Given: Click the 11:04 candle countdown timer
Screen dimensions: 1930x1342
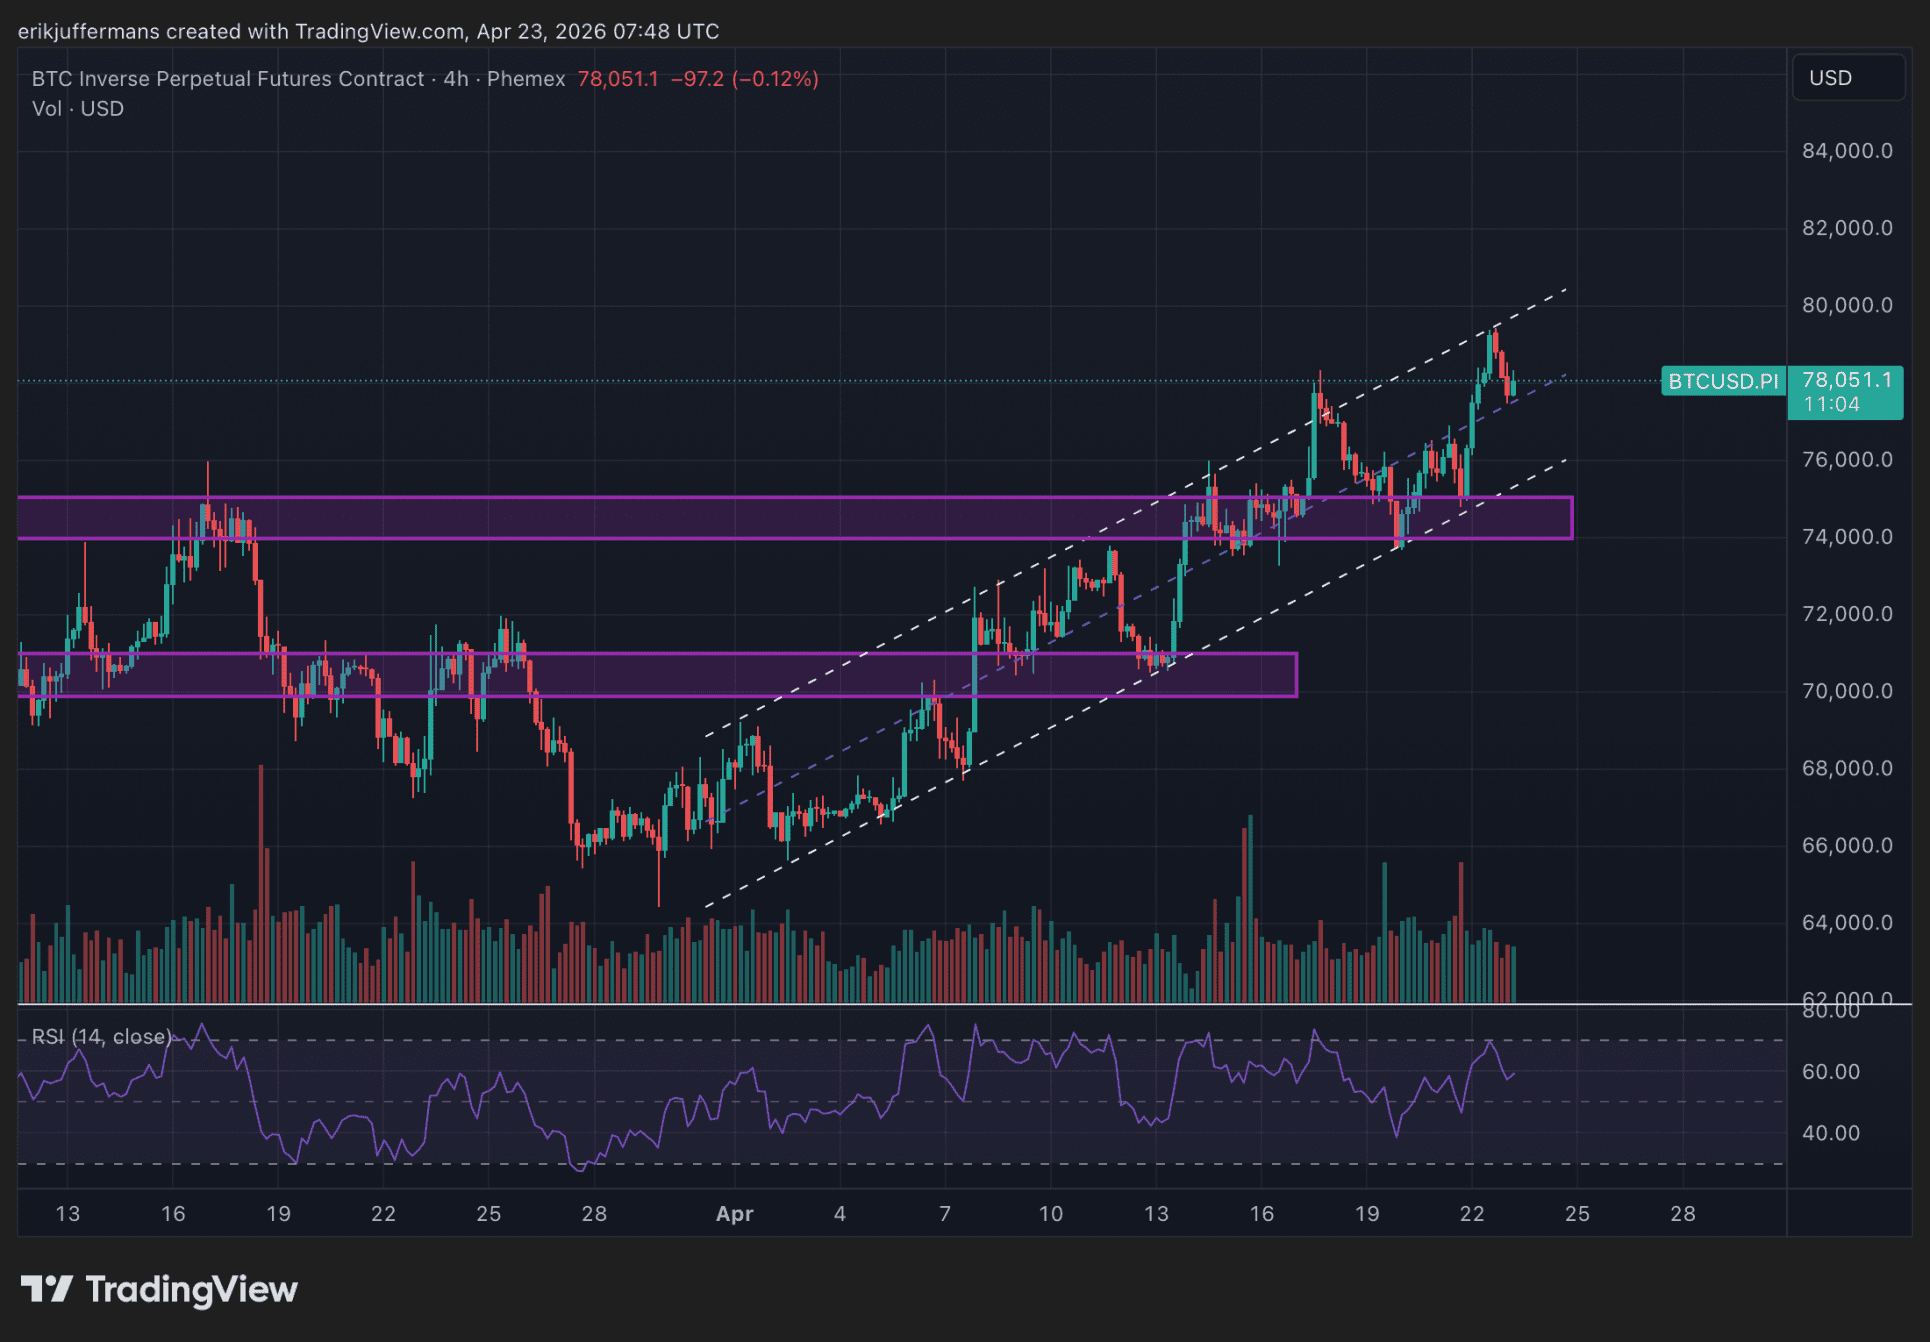Looking at the screenshot, I should point(1831,405).
